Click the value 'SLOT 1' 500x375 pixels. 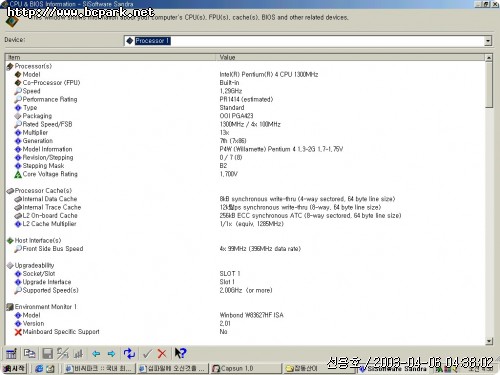pyautogui.click(x=230, y=274)
